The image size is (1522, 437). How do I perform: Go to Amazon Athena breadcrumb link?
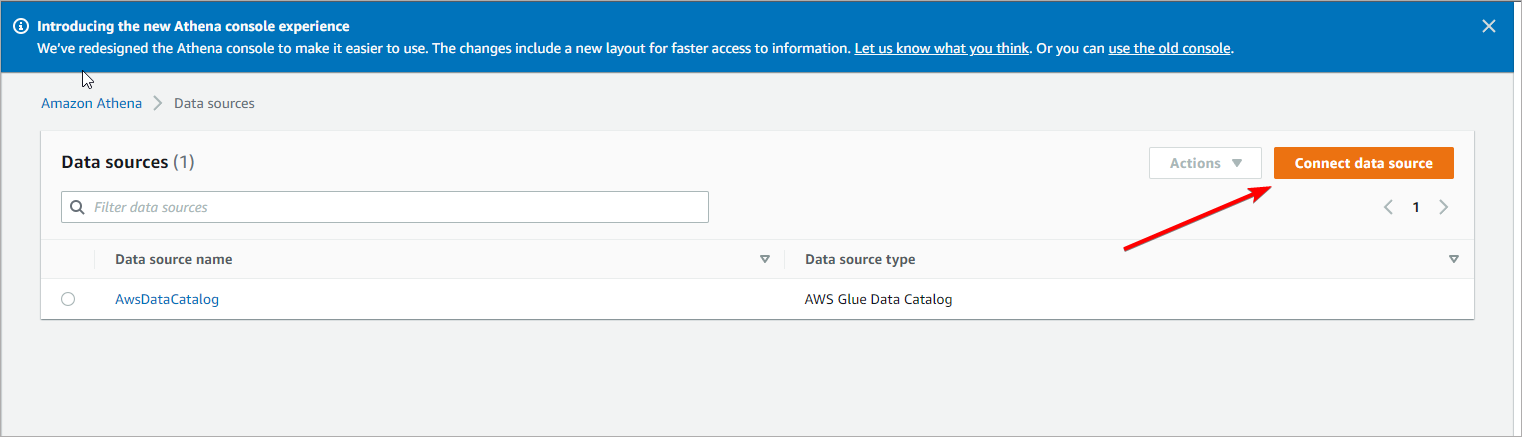[x=91, y=103]
